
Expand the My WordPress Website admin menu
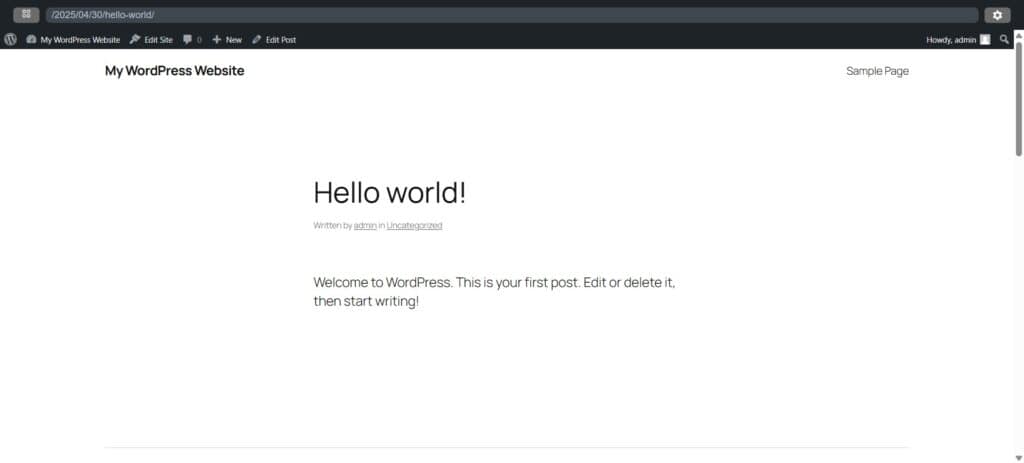coord(79,39)
